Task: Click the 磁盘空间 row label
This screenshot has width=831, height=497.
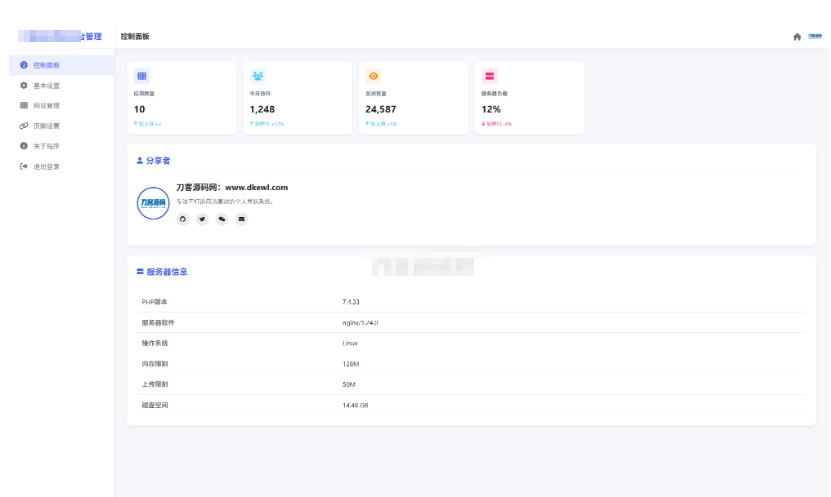Action: (155, 405)
